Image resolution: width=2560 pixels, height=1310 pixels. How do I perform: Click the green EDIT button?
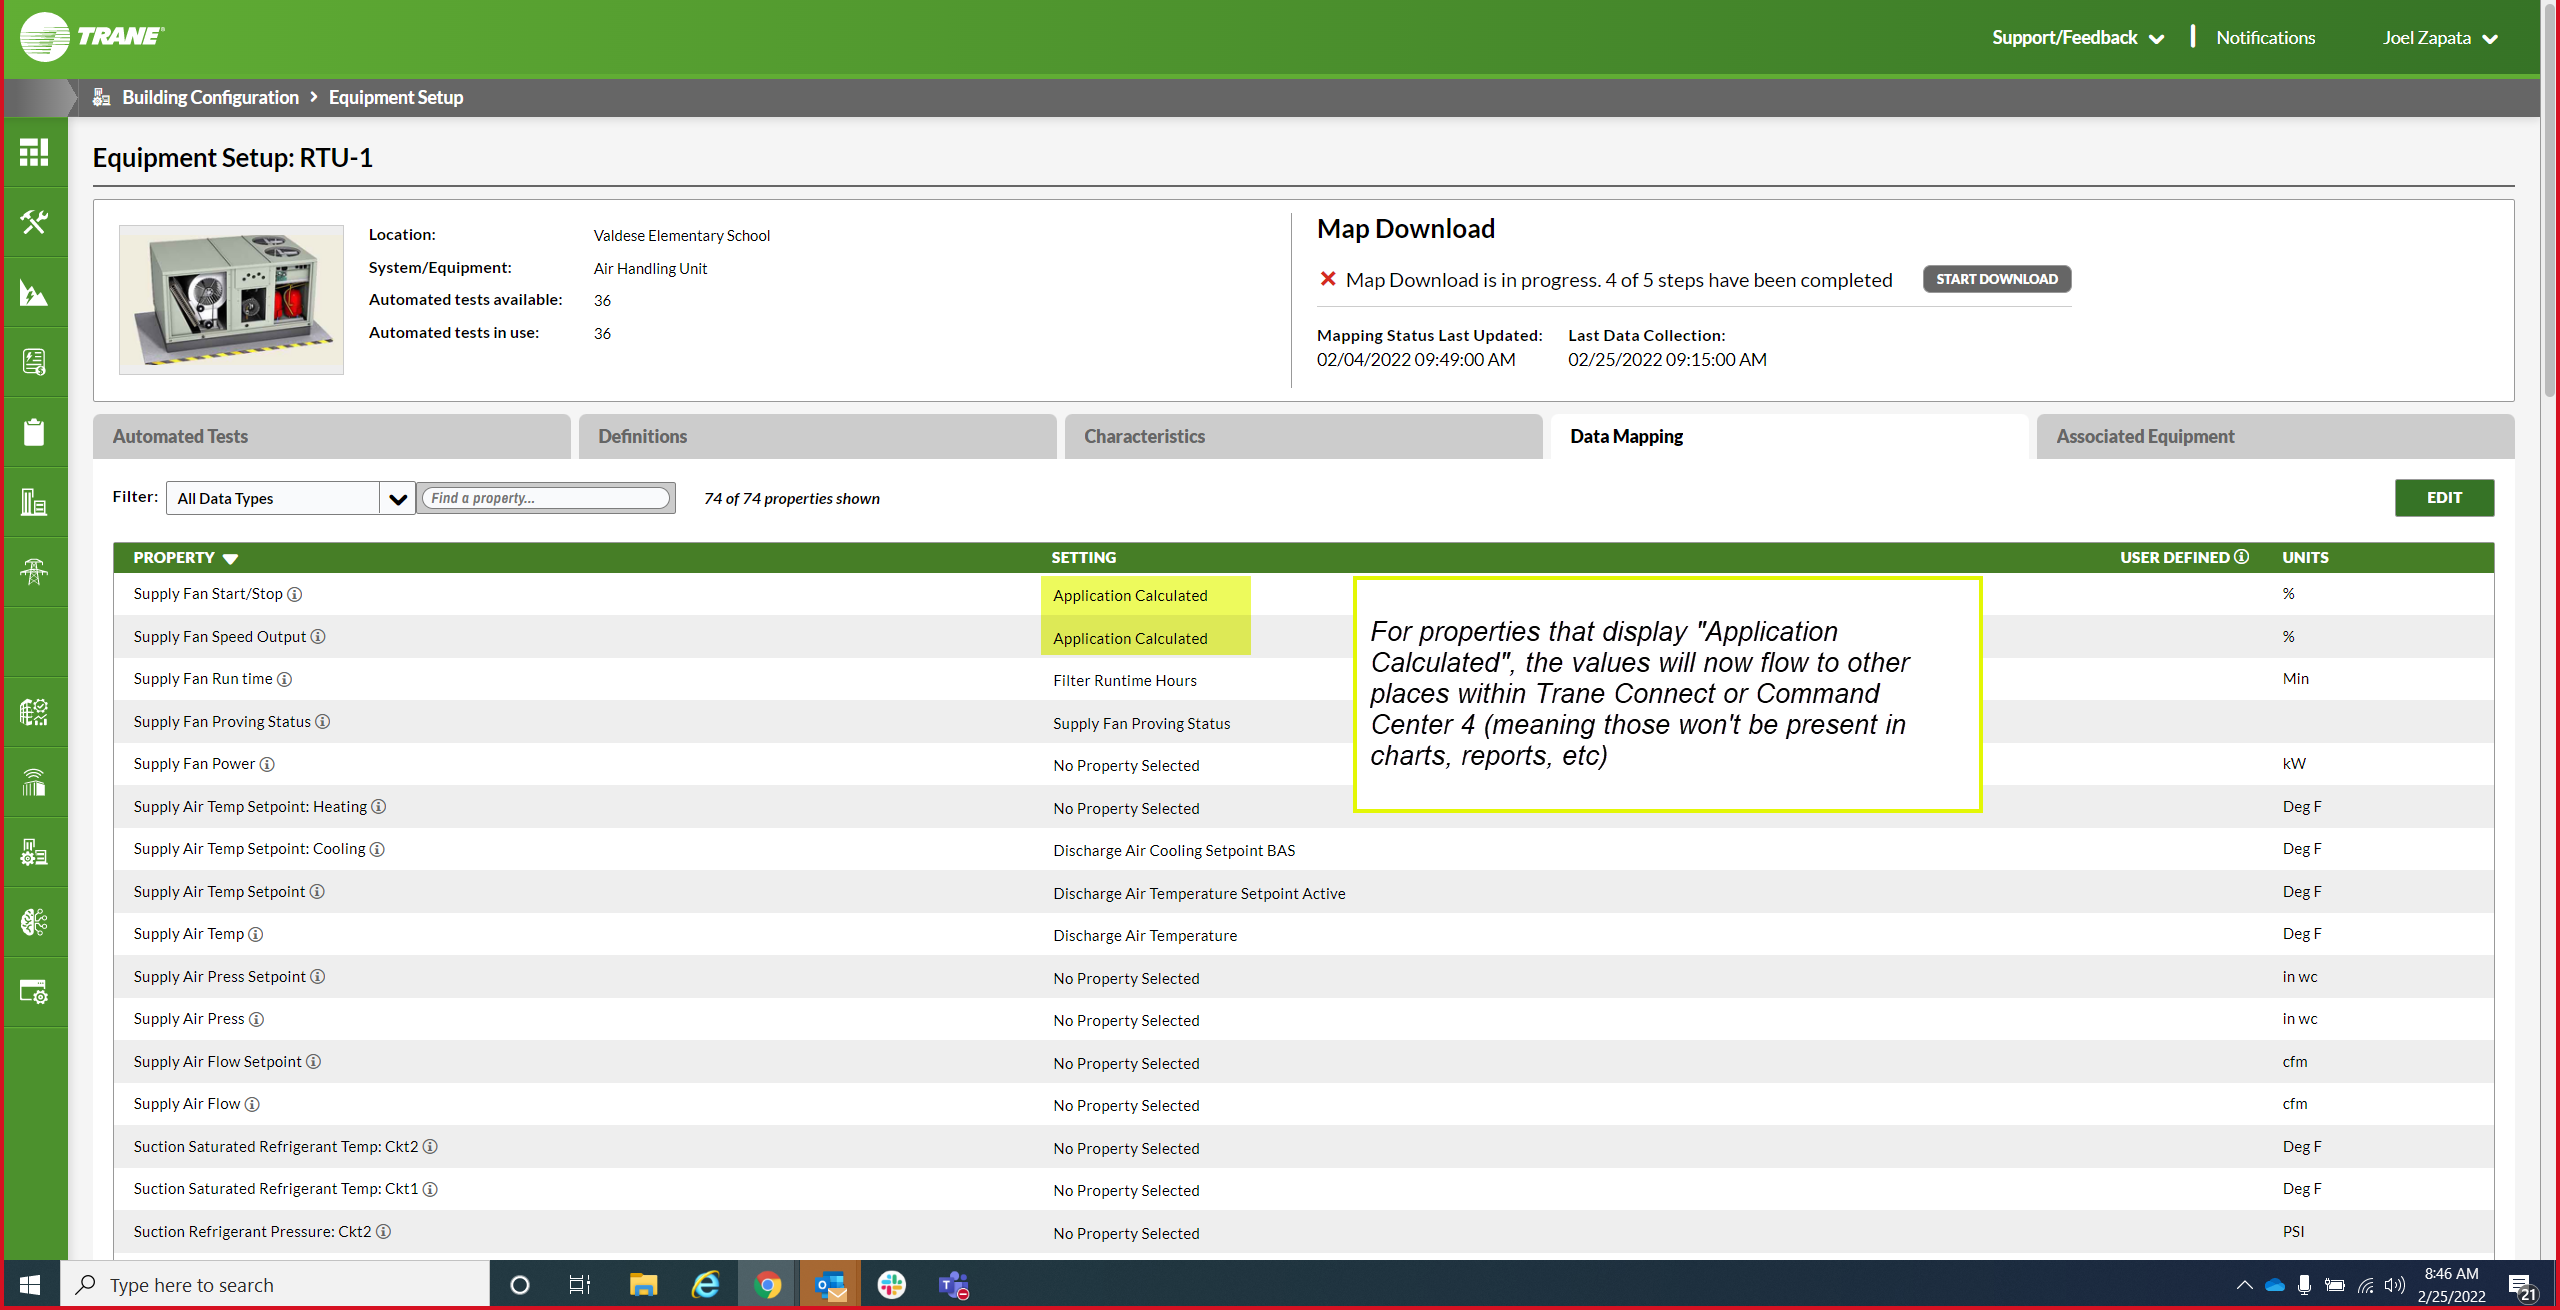2443,498
